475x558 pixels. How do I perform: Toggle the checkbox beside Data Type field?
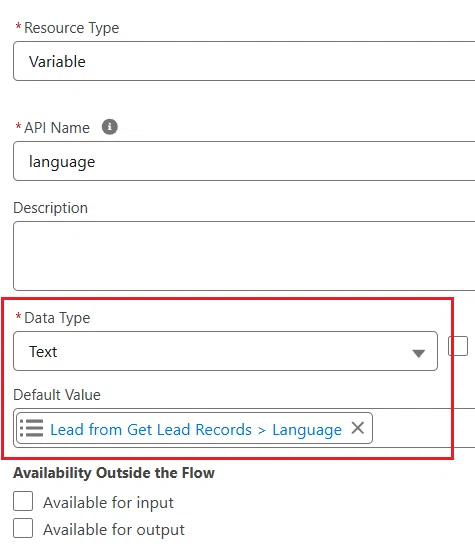(458, 346)
